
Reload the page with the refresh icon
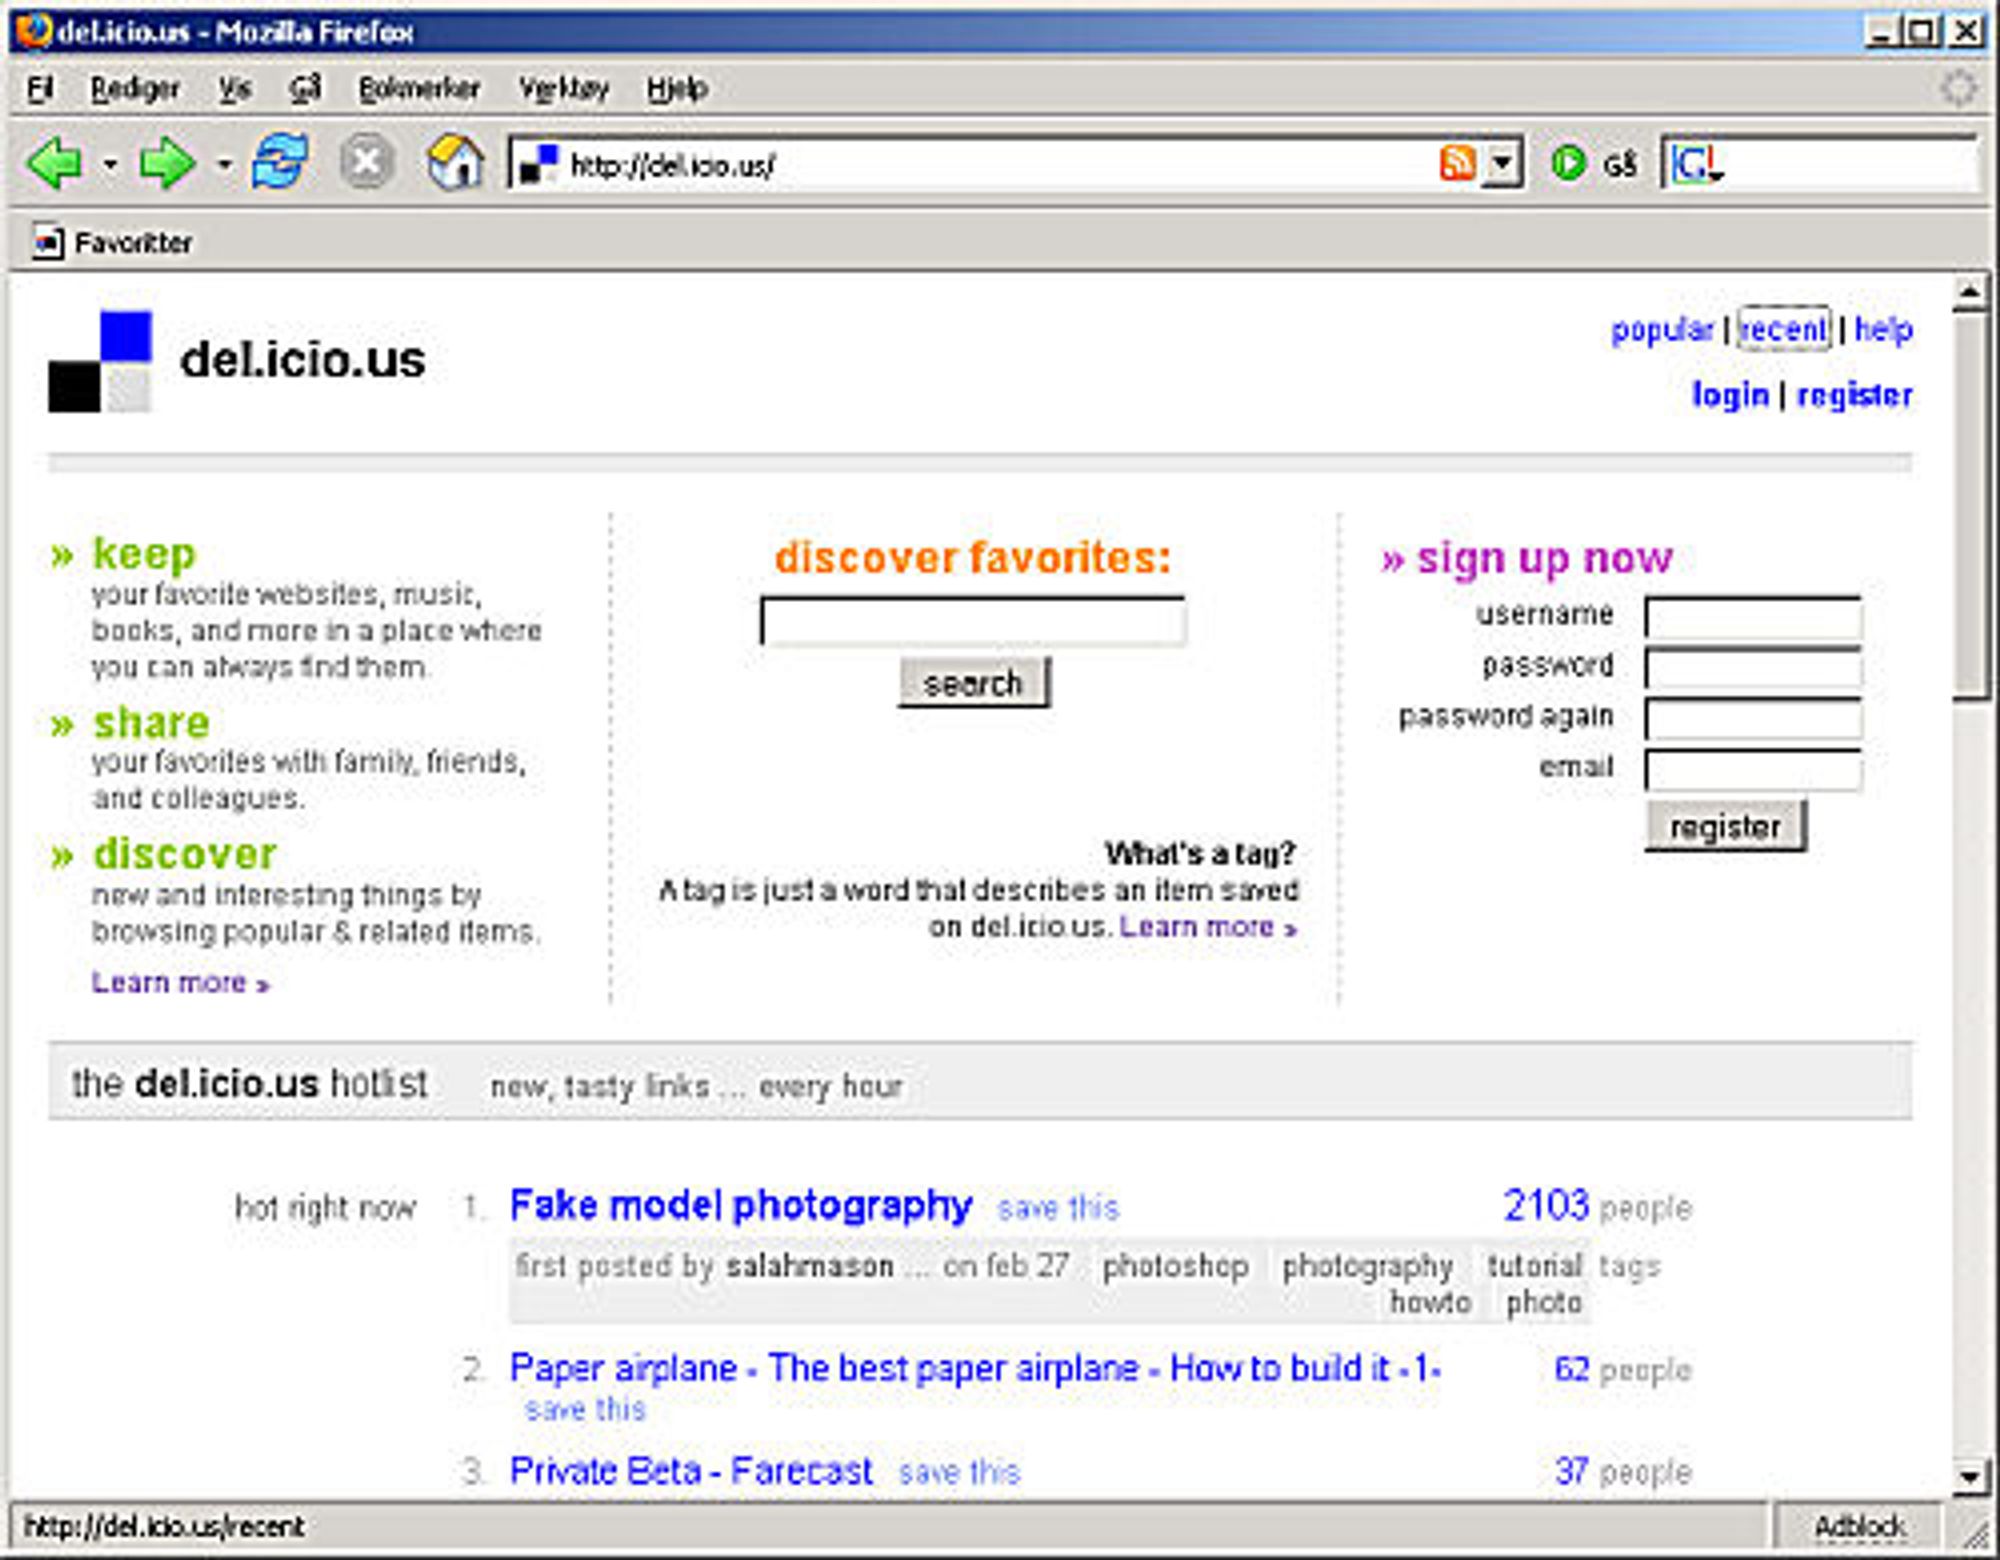[280, 161]
